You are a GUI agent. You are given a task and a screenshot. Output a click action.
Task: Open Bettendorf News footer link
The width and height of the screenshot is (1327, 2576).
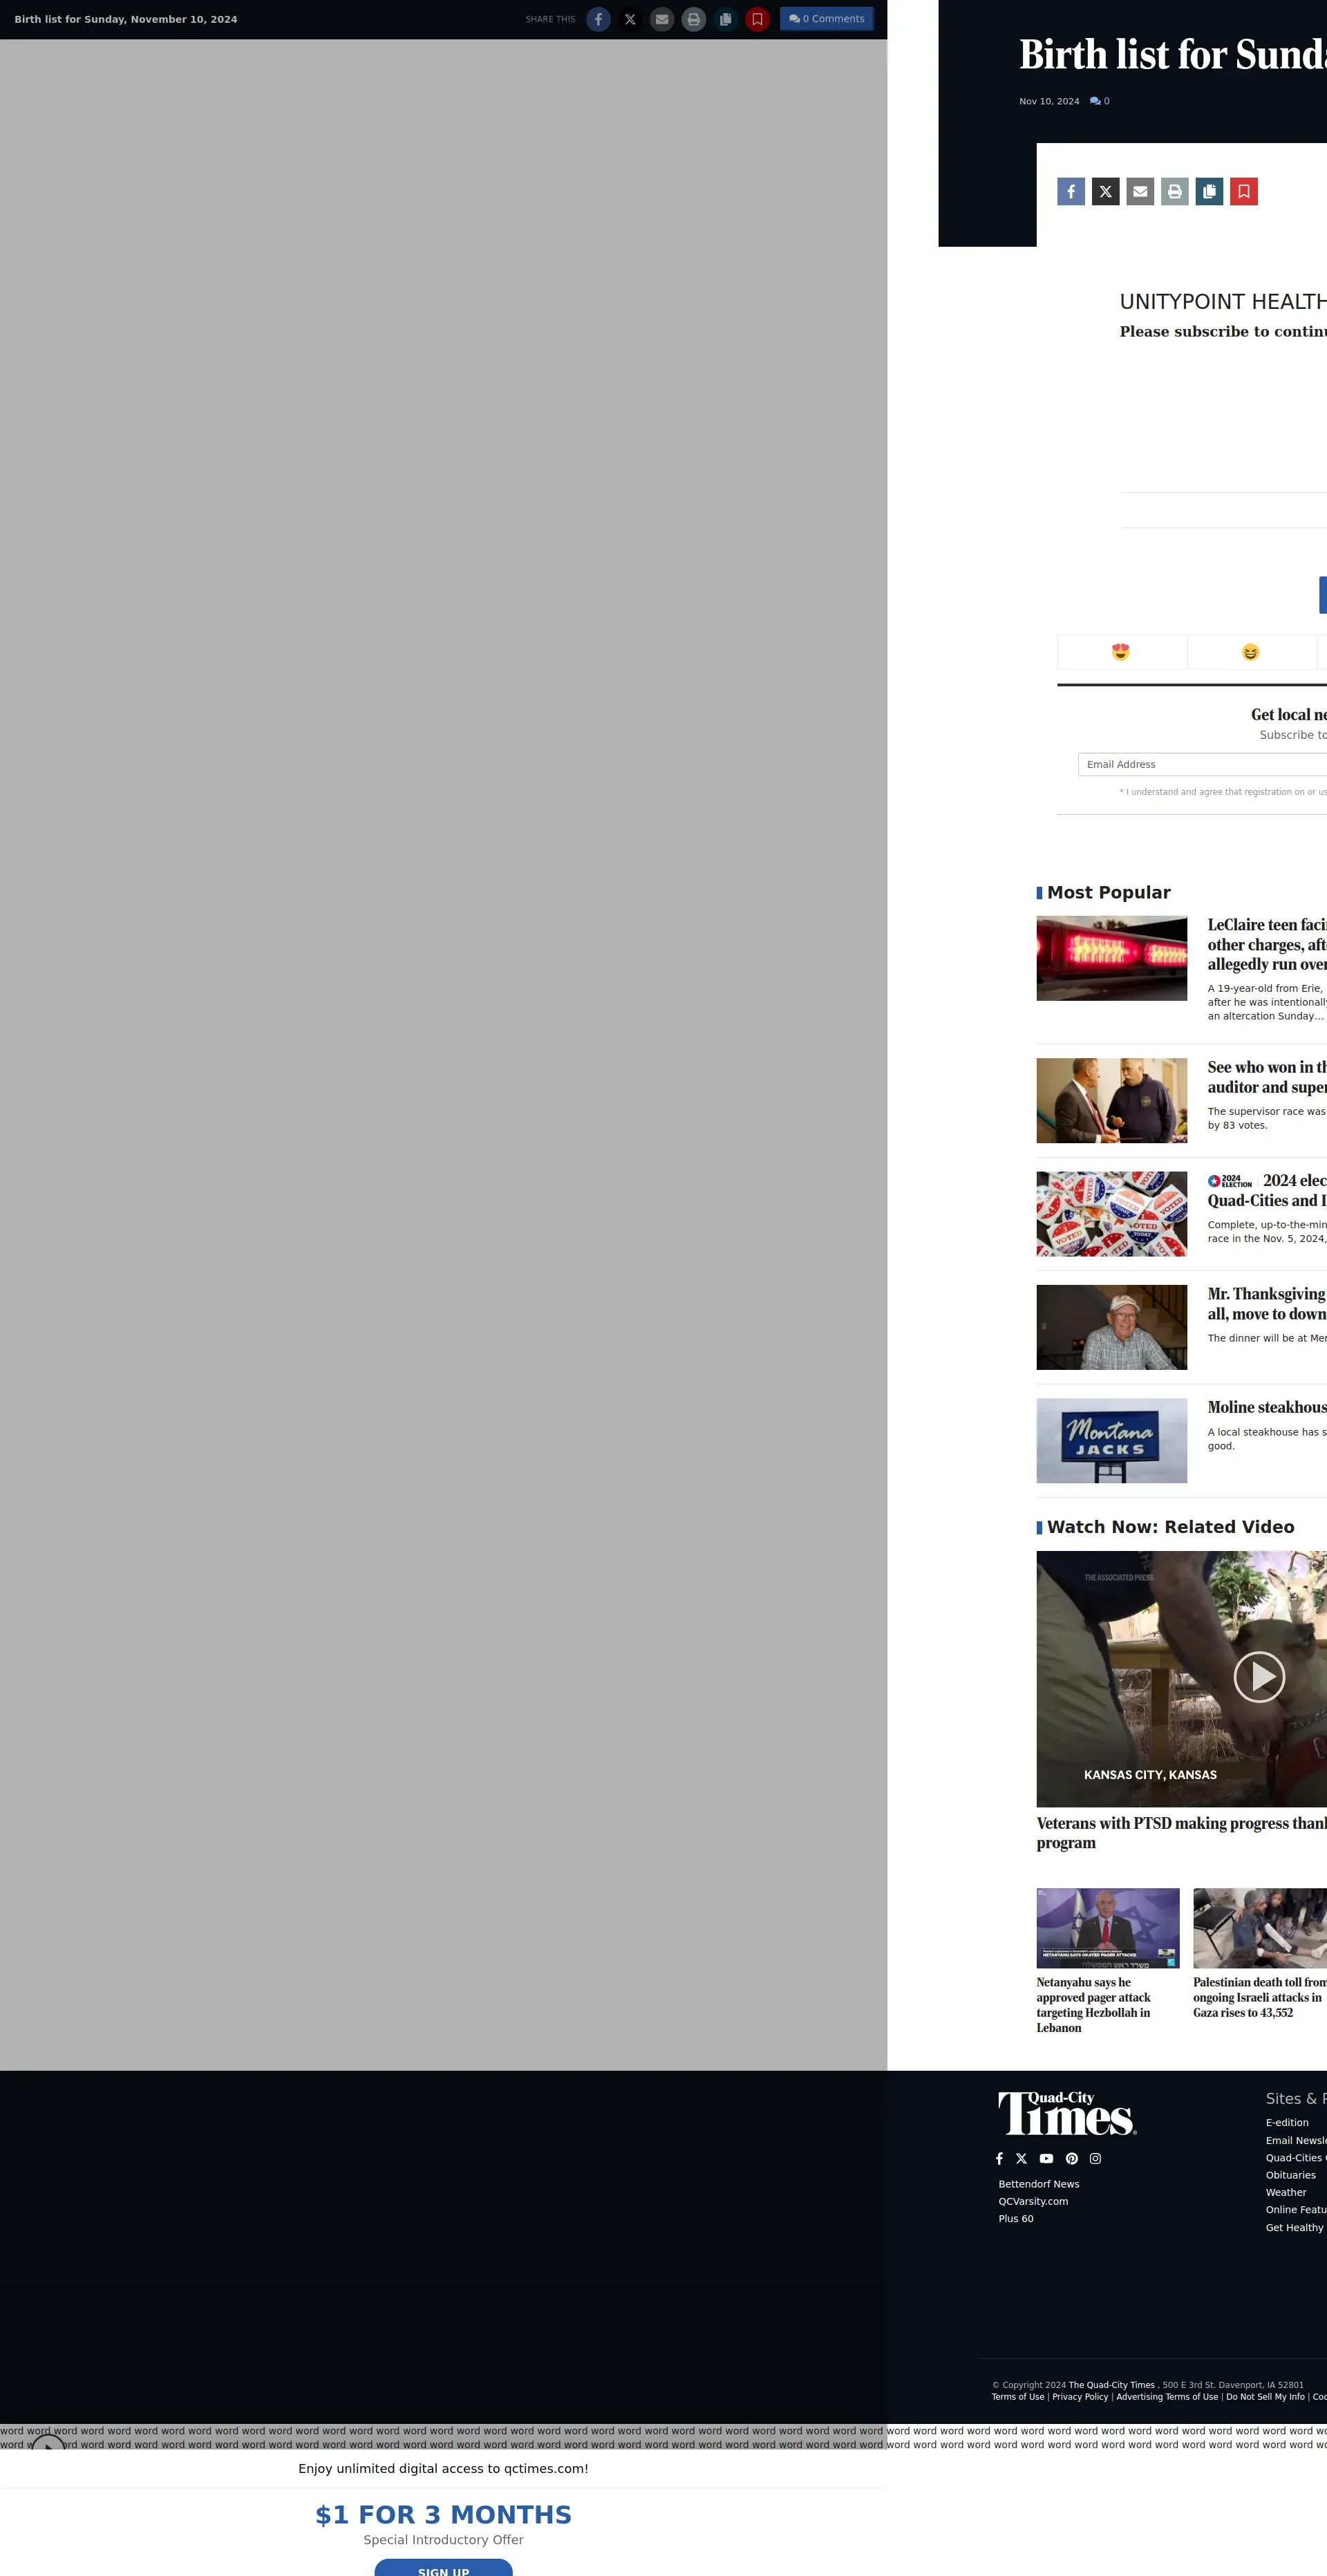[x=1038, y=2184]
